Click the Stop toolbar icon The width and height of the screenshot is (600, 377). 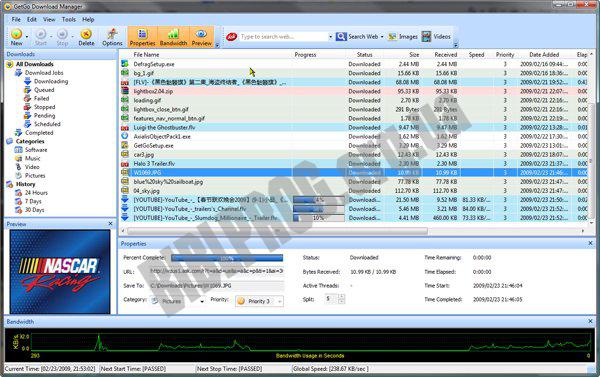[x=62, y=37]
